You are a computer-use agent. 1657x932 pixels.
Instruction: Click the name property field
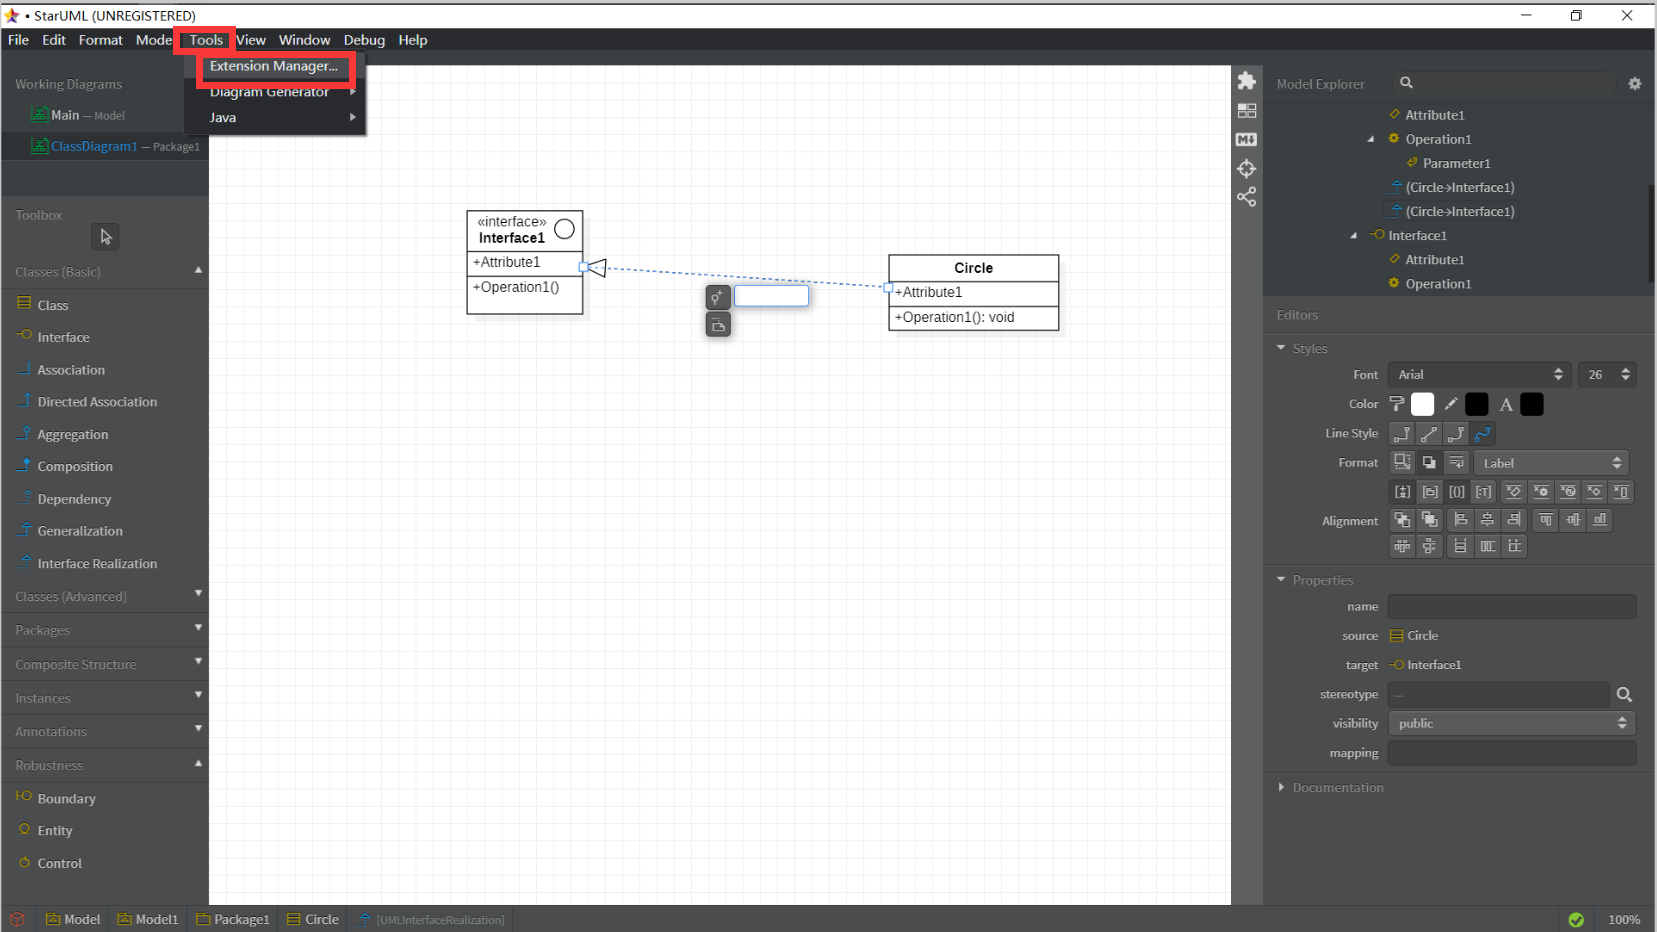point(1512,607)
